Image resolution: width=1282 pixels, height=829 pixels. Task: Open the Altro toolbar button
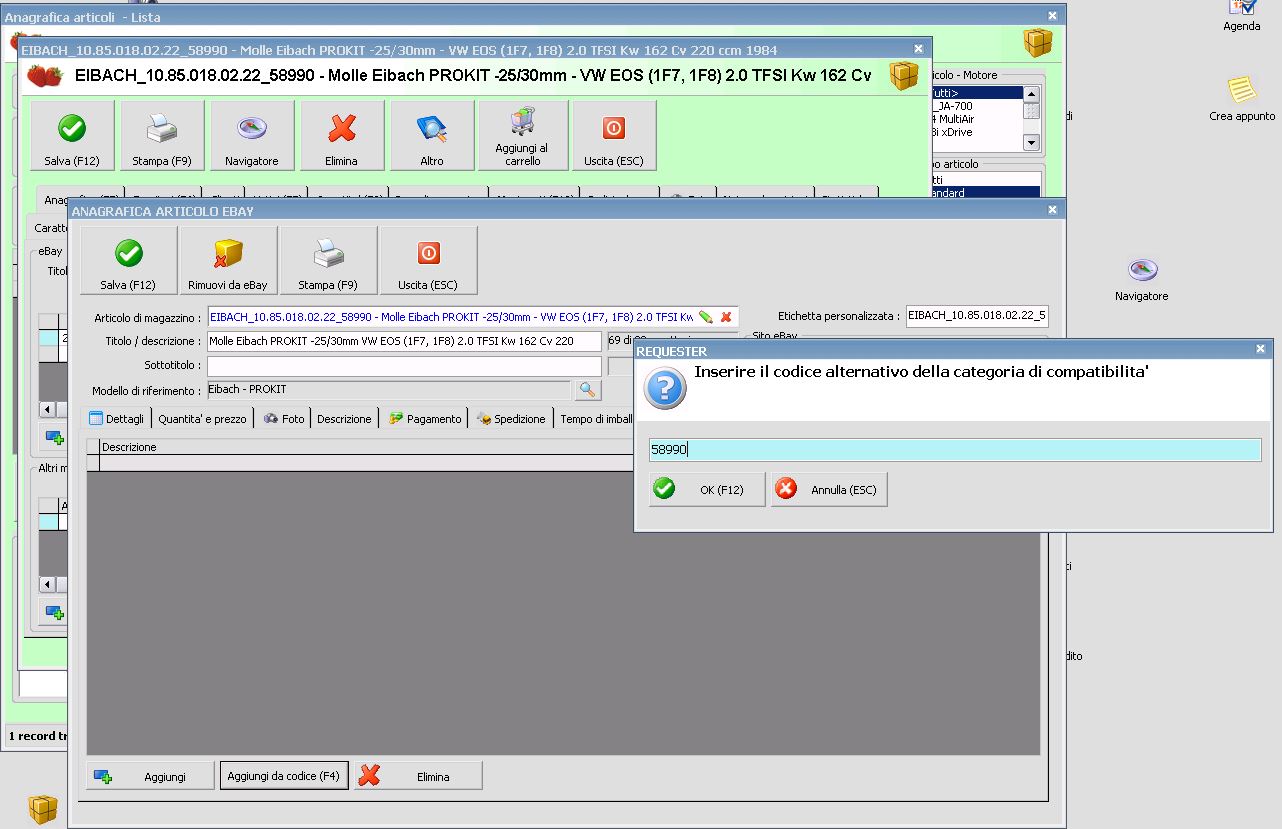[432, 136]
